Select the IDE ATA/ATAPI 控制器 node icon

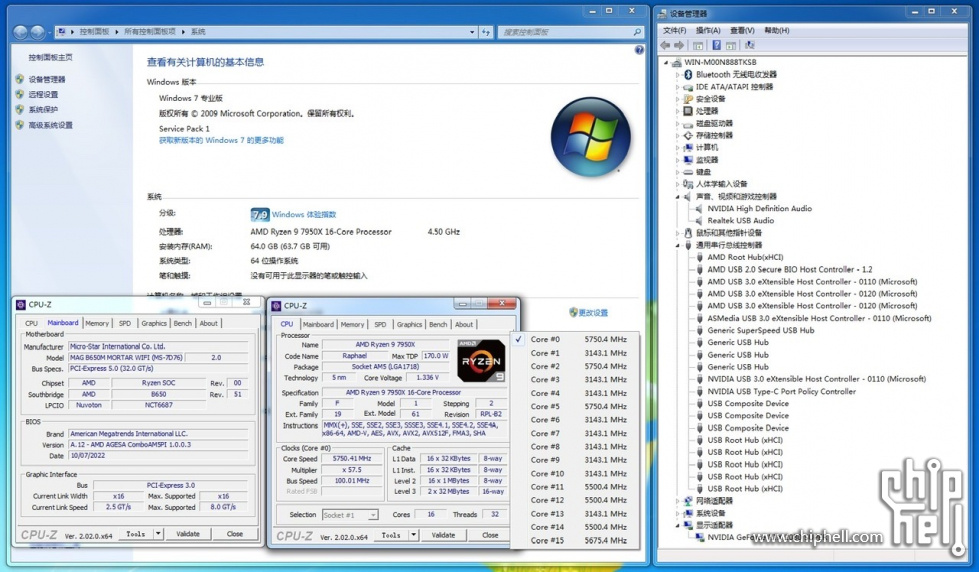click(x=688, y=87)
